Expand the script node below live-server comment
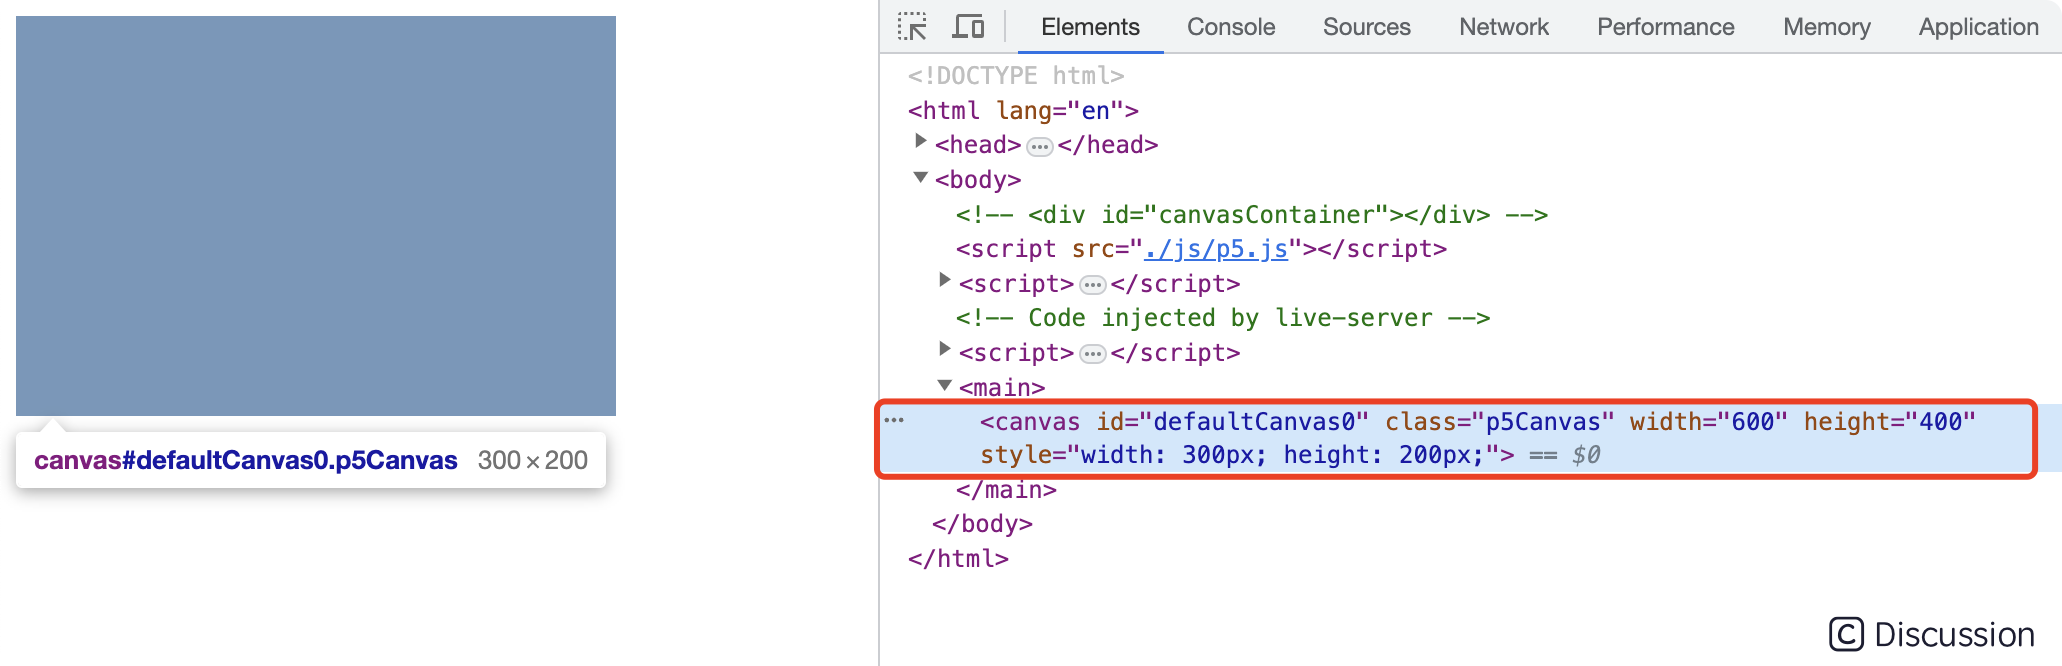This screenshot has width=2062, height=666. tap(944, 350)
